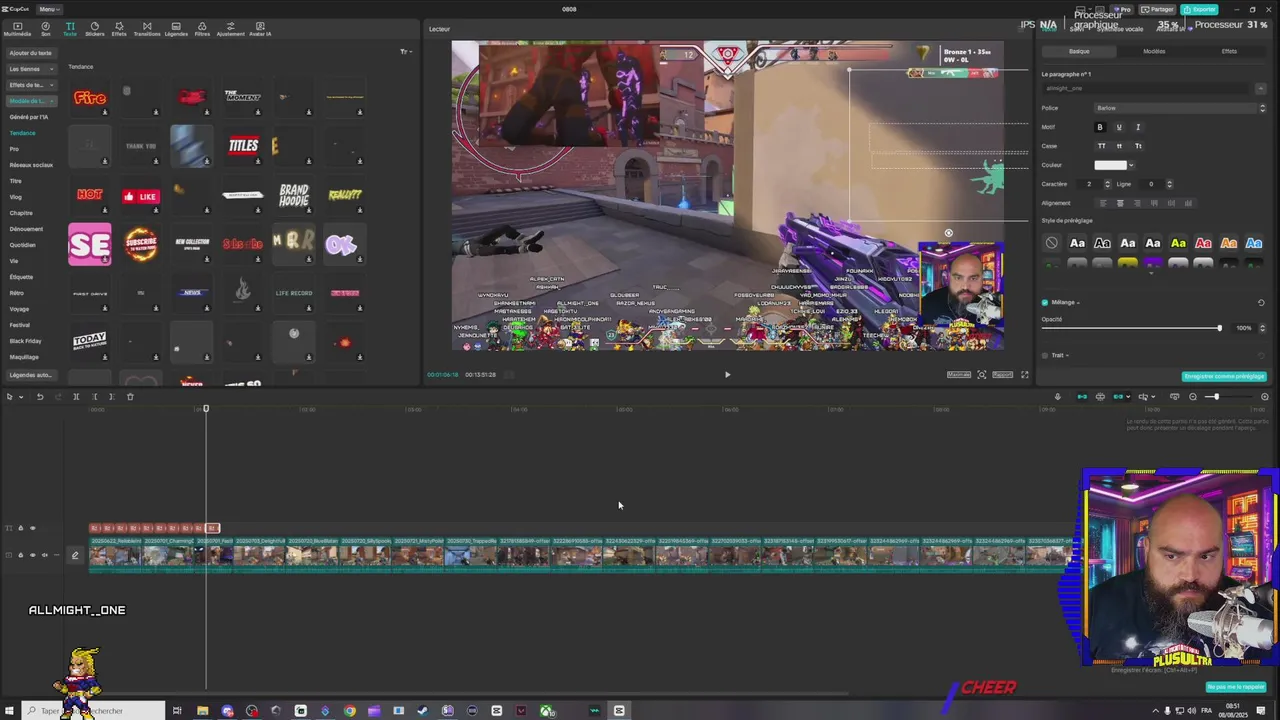Viewport: 1280px width, 720px height.
Task: Click the undo arrow in timeline toolbar
Action: (x=40, y=397)
